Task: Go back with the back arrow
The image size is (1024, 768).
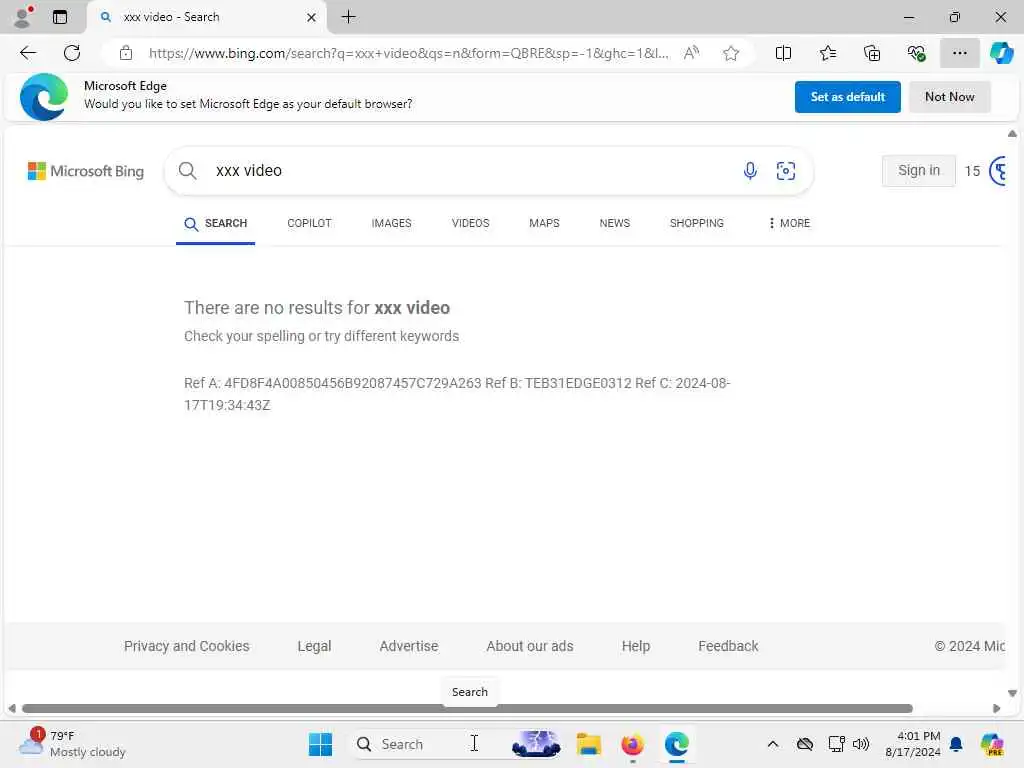Action: (28, 53)
